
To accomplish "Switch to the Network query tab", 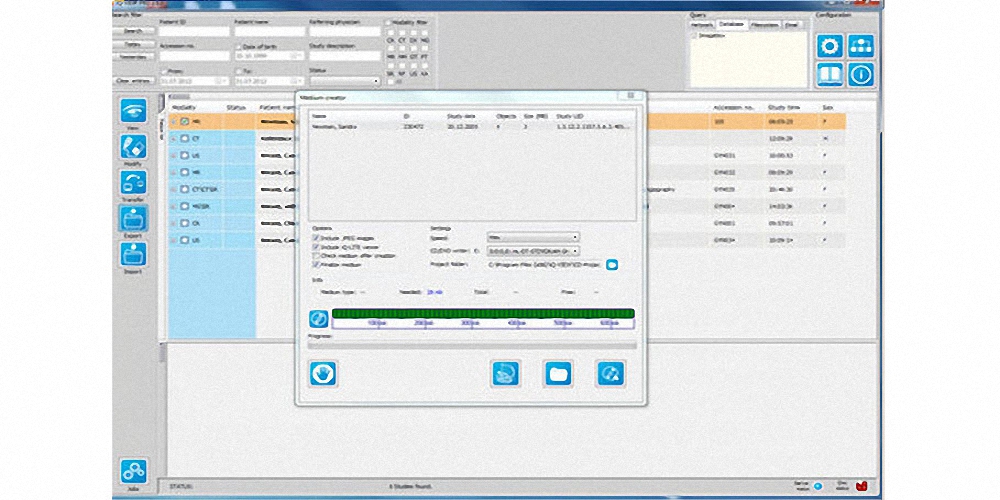I will pyautogui.click(x=703, y=24).
